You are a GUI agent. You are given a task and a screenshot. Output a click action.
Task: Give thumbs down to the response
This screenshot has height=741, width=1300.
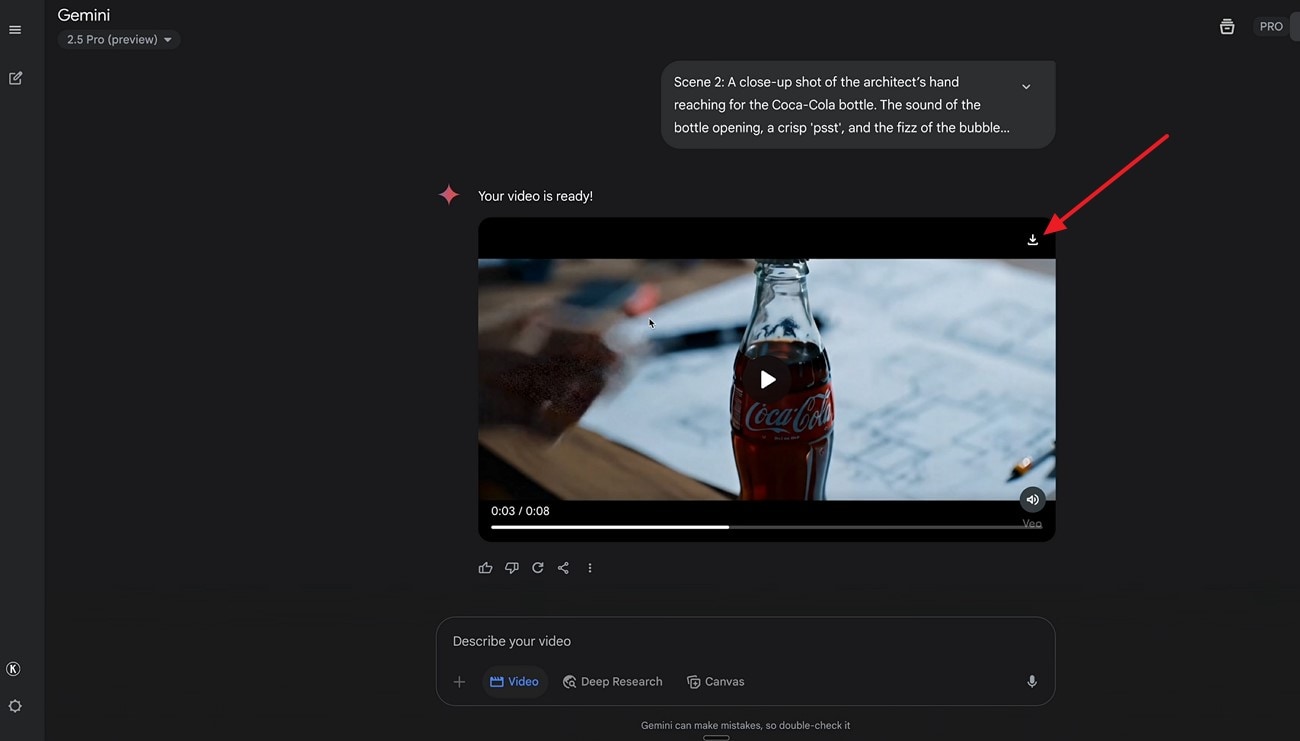[x=512, y=568]
